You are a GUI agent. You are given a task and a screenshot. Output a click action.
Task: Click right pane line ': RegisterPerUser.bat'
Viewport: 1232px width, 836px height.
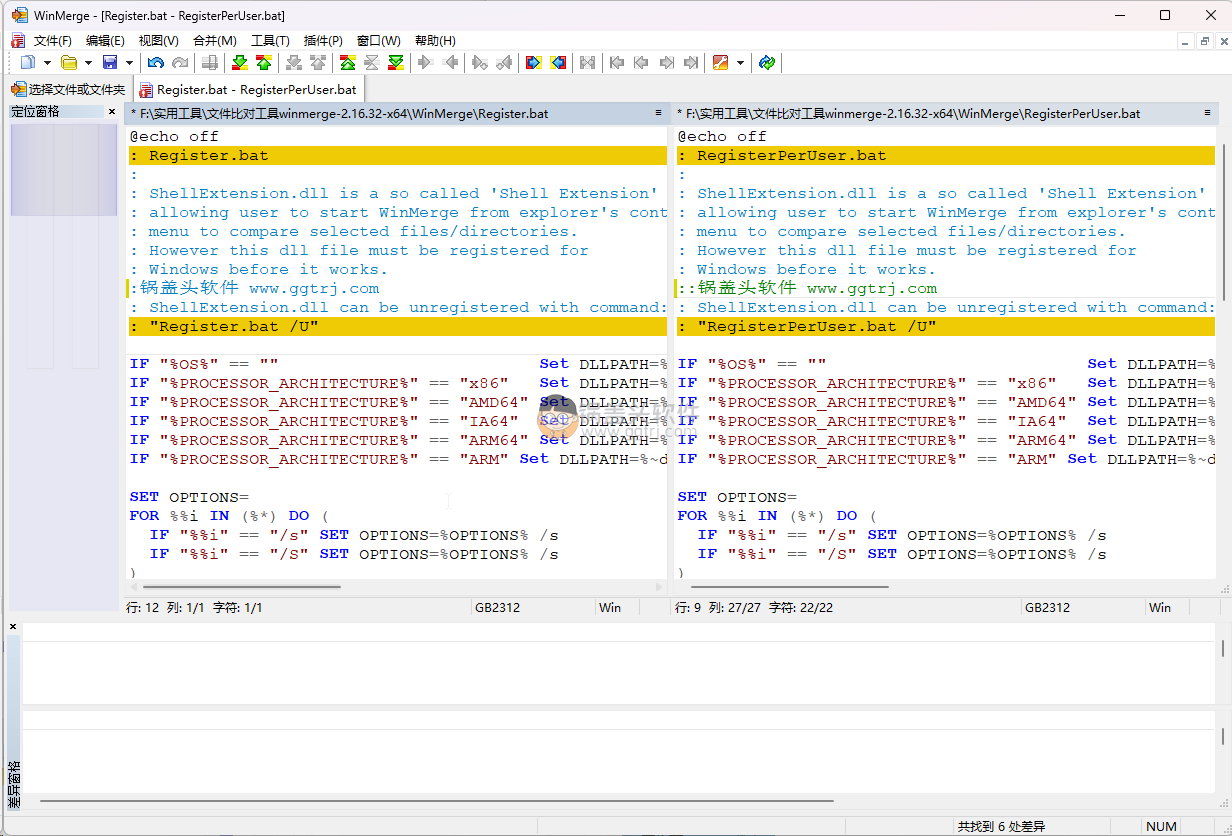tap(946, 155)
